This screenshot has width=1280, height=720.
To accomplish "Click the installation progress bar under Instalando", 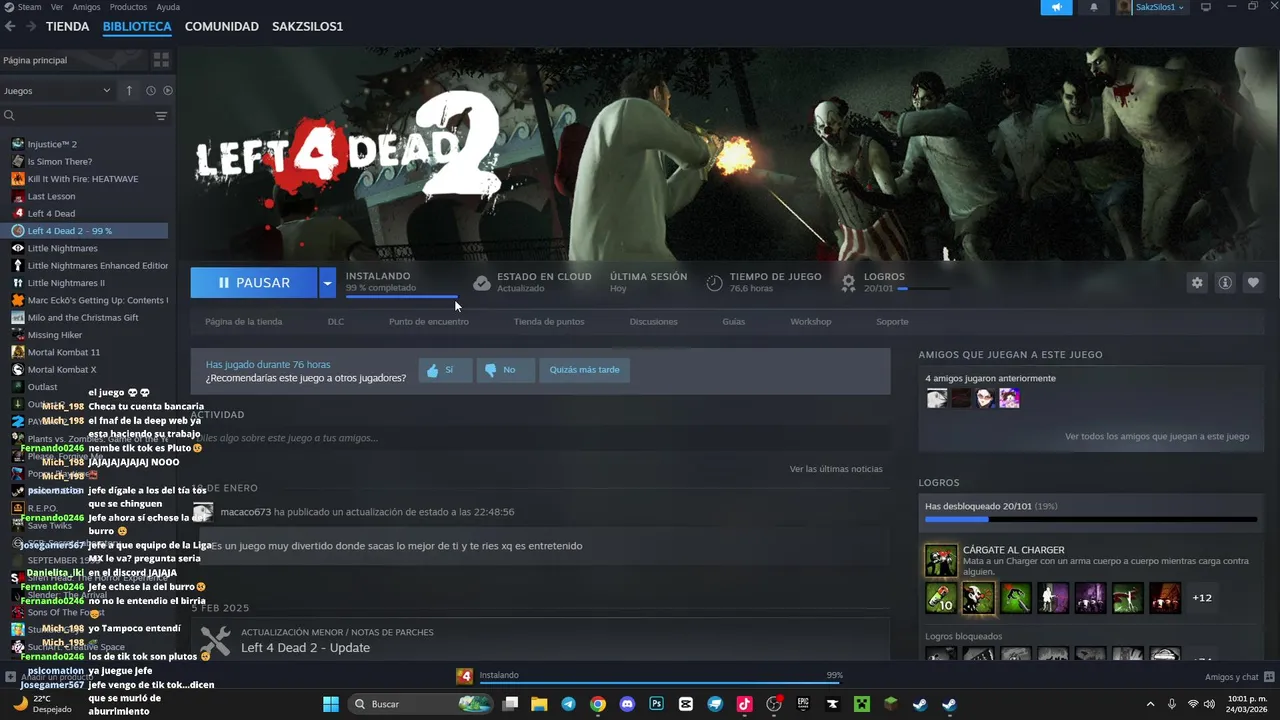I will point(402,297).
